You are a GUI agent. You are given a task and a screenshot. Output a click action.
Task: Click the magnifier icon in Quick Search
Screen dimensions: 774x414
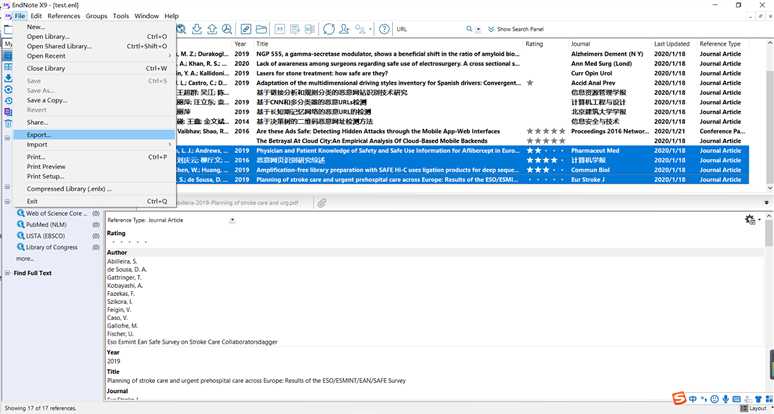[x=469, y=29]
